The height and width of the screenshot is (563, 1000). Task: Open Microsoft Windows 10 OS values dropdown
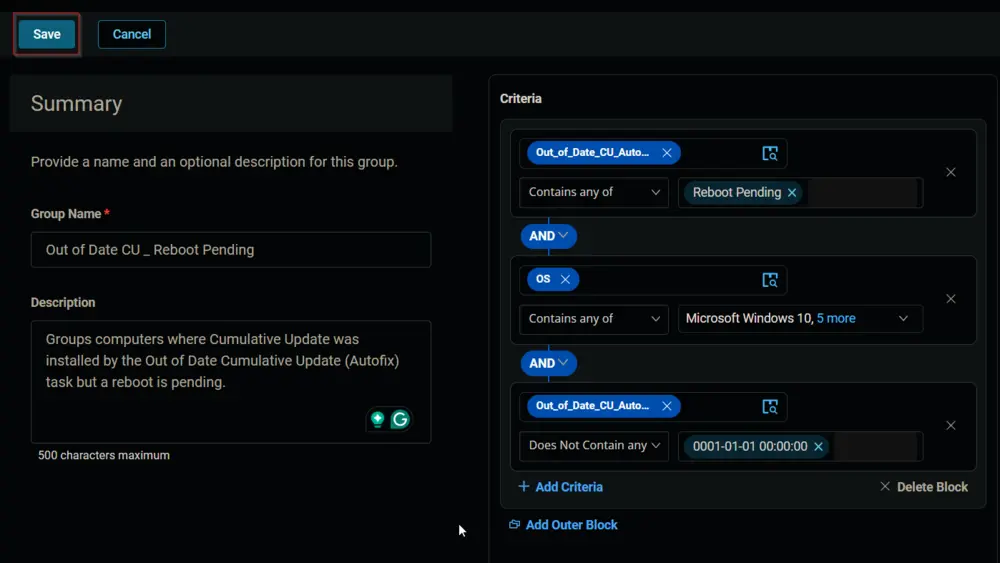coord(800,319)
